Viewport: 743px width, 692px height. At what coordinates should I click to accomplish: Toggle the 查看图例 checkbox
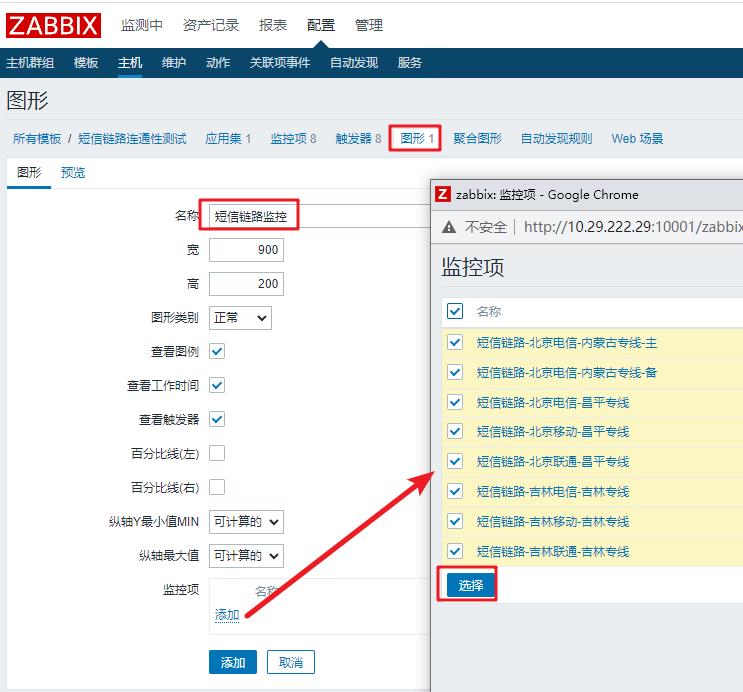pyautogui.click(x=217, y=351)
